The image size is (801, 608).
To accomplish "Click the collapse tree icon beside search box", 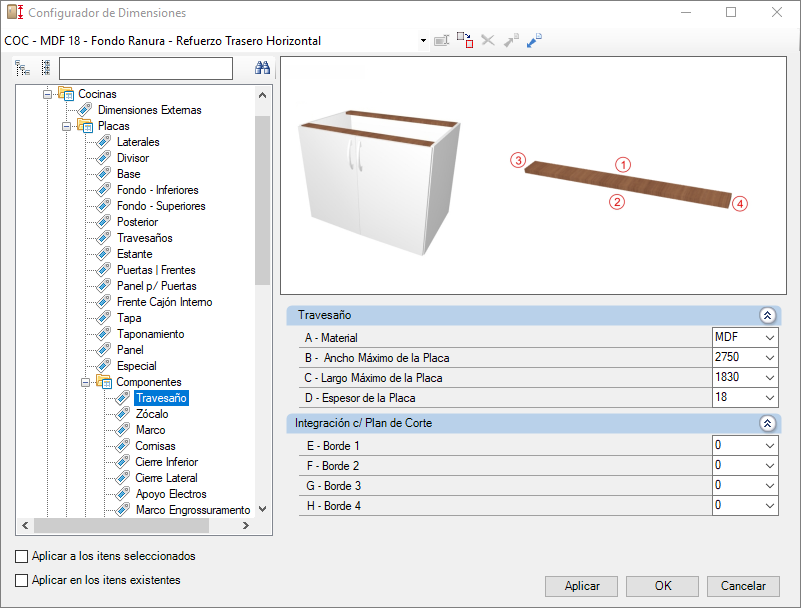I will (x=46, y=68).
